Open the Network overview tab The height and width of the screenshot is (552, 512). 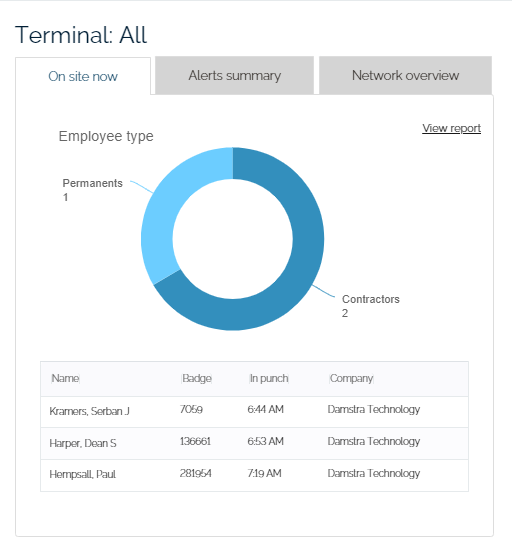pos(405,75)
